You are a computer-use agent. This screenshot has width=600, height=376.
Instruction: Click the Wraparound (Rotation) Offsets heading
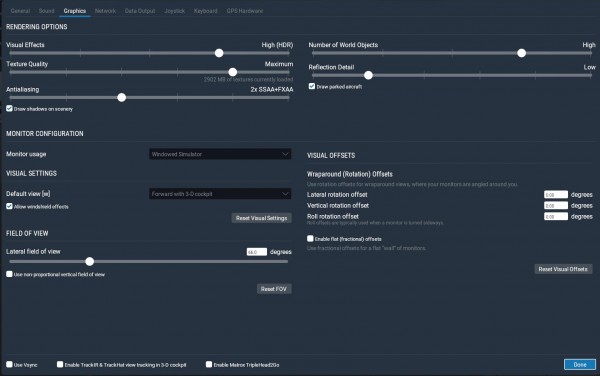(x=350, y=174)
